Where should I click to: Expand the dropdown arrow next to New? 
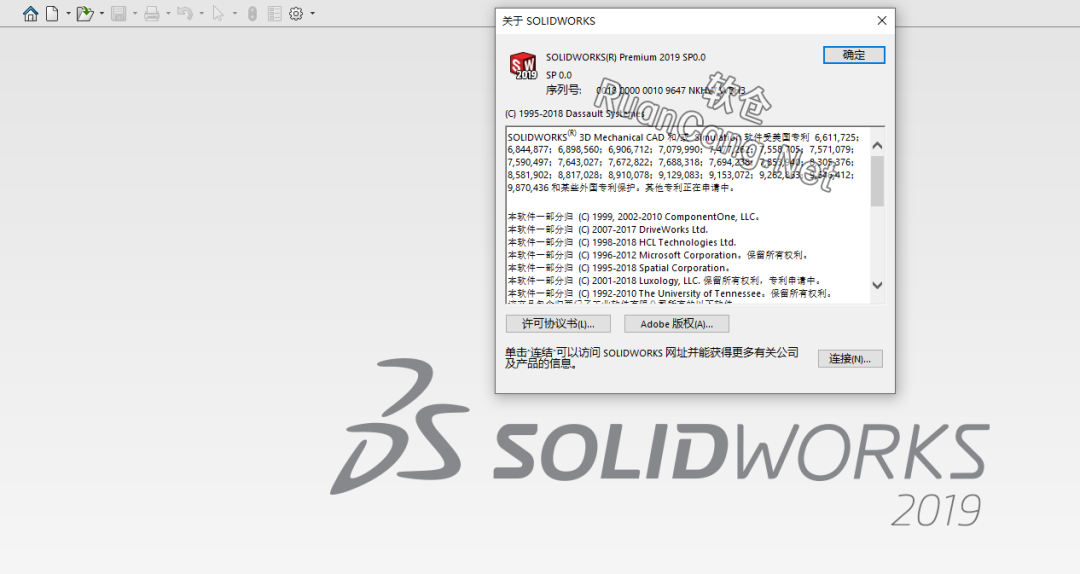68,14
